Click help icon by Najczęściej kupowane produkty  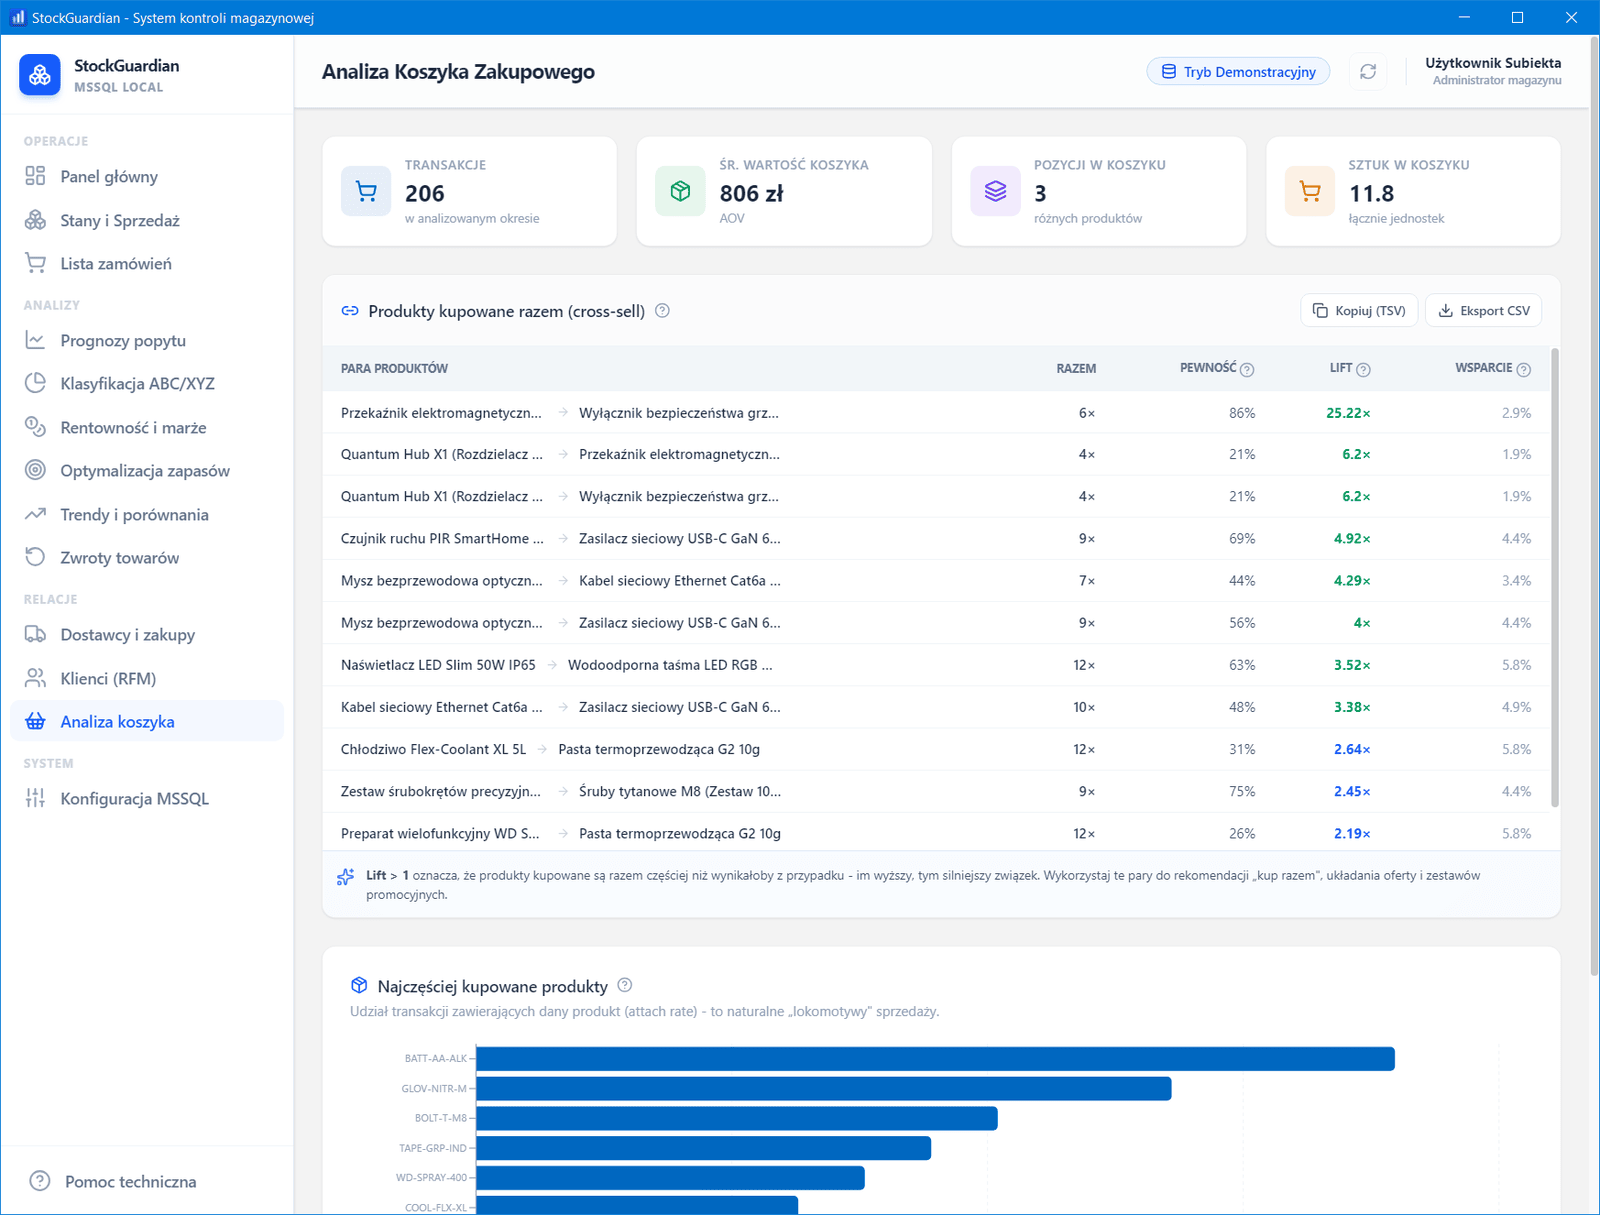tap(625, 985)
